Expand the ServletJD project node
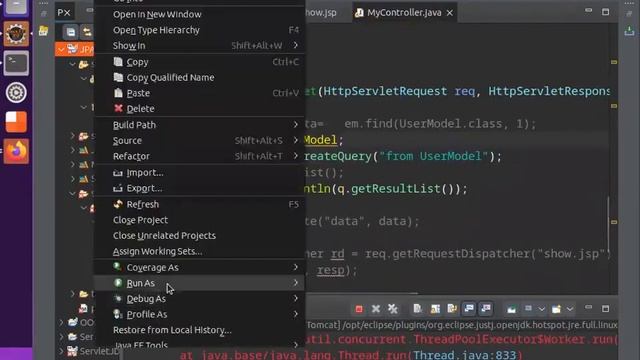Image resolution: width=640 pixels, height=360 pixels. 61,351
